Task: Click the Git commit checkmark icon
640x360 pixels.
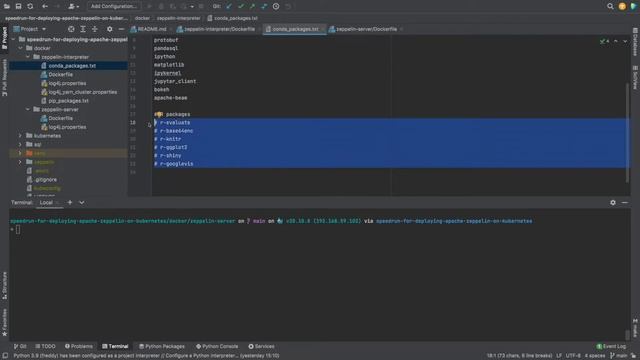Action: pos(241,6)
